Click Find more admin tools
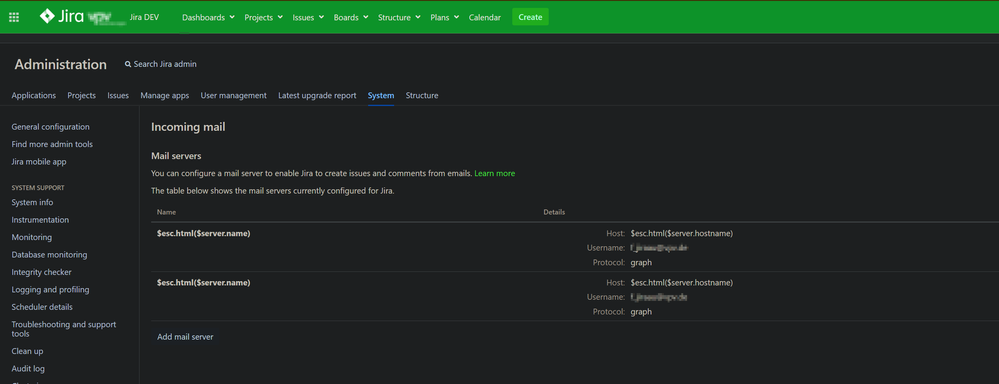This screenshot has height=384, width=999. click(52, 145)
